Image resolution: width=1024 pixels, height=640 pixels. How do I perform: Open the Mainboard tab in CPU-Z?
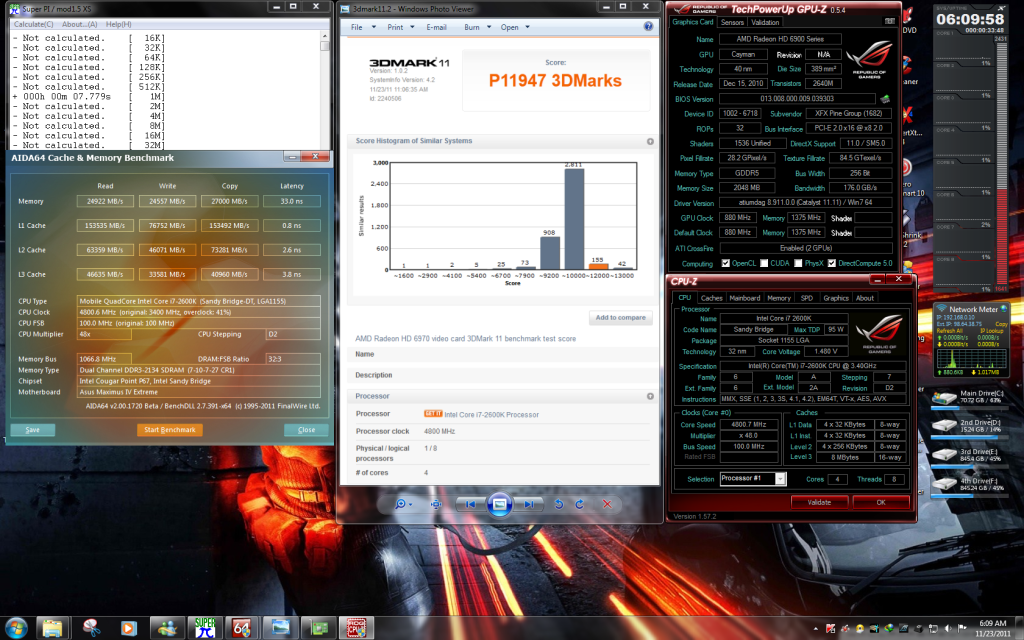pos(744,298)
